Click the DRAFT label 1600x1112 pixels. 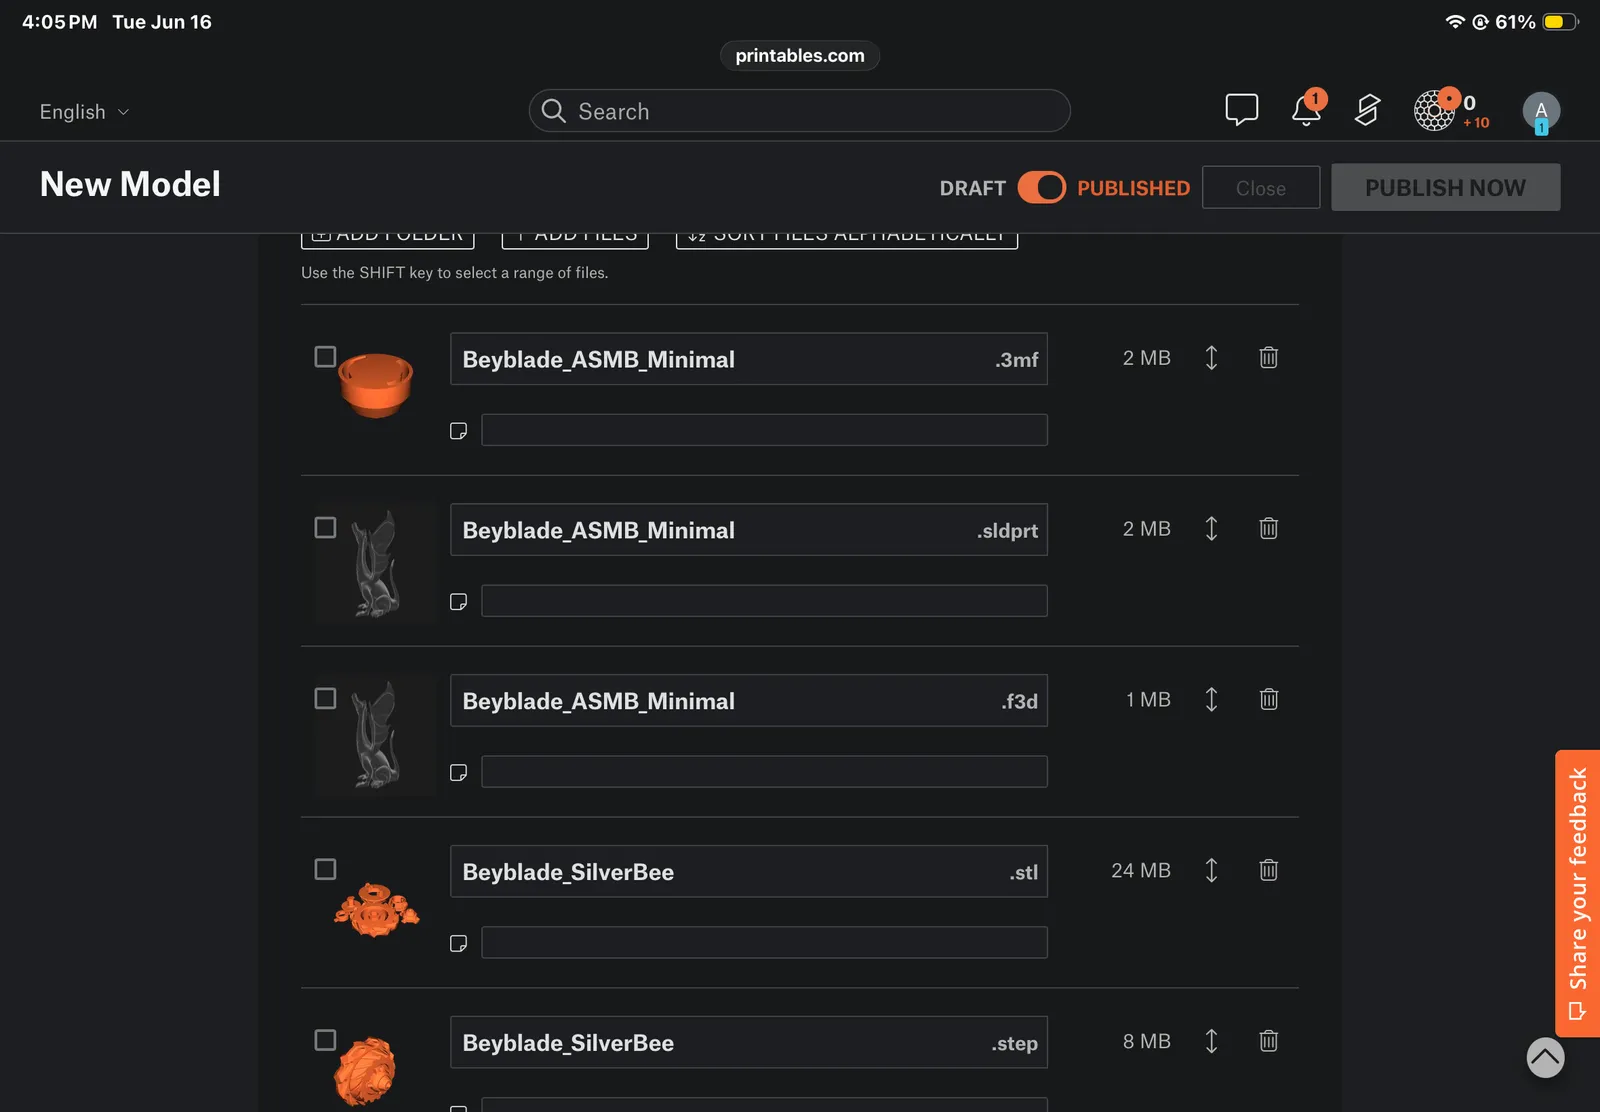point(972,188)
